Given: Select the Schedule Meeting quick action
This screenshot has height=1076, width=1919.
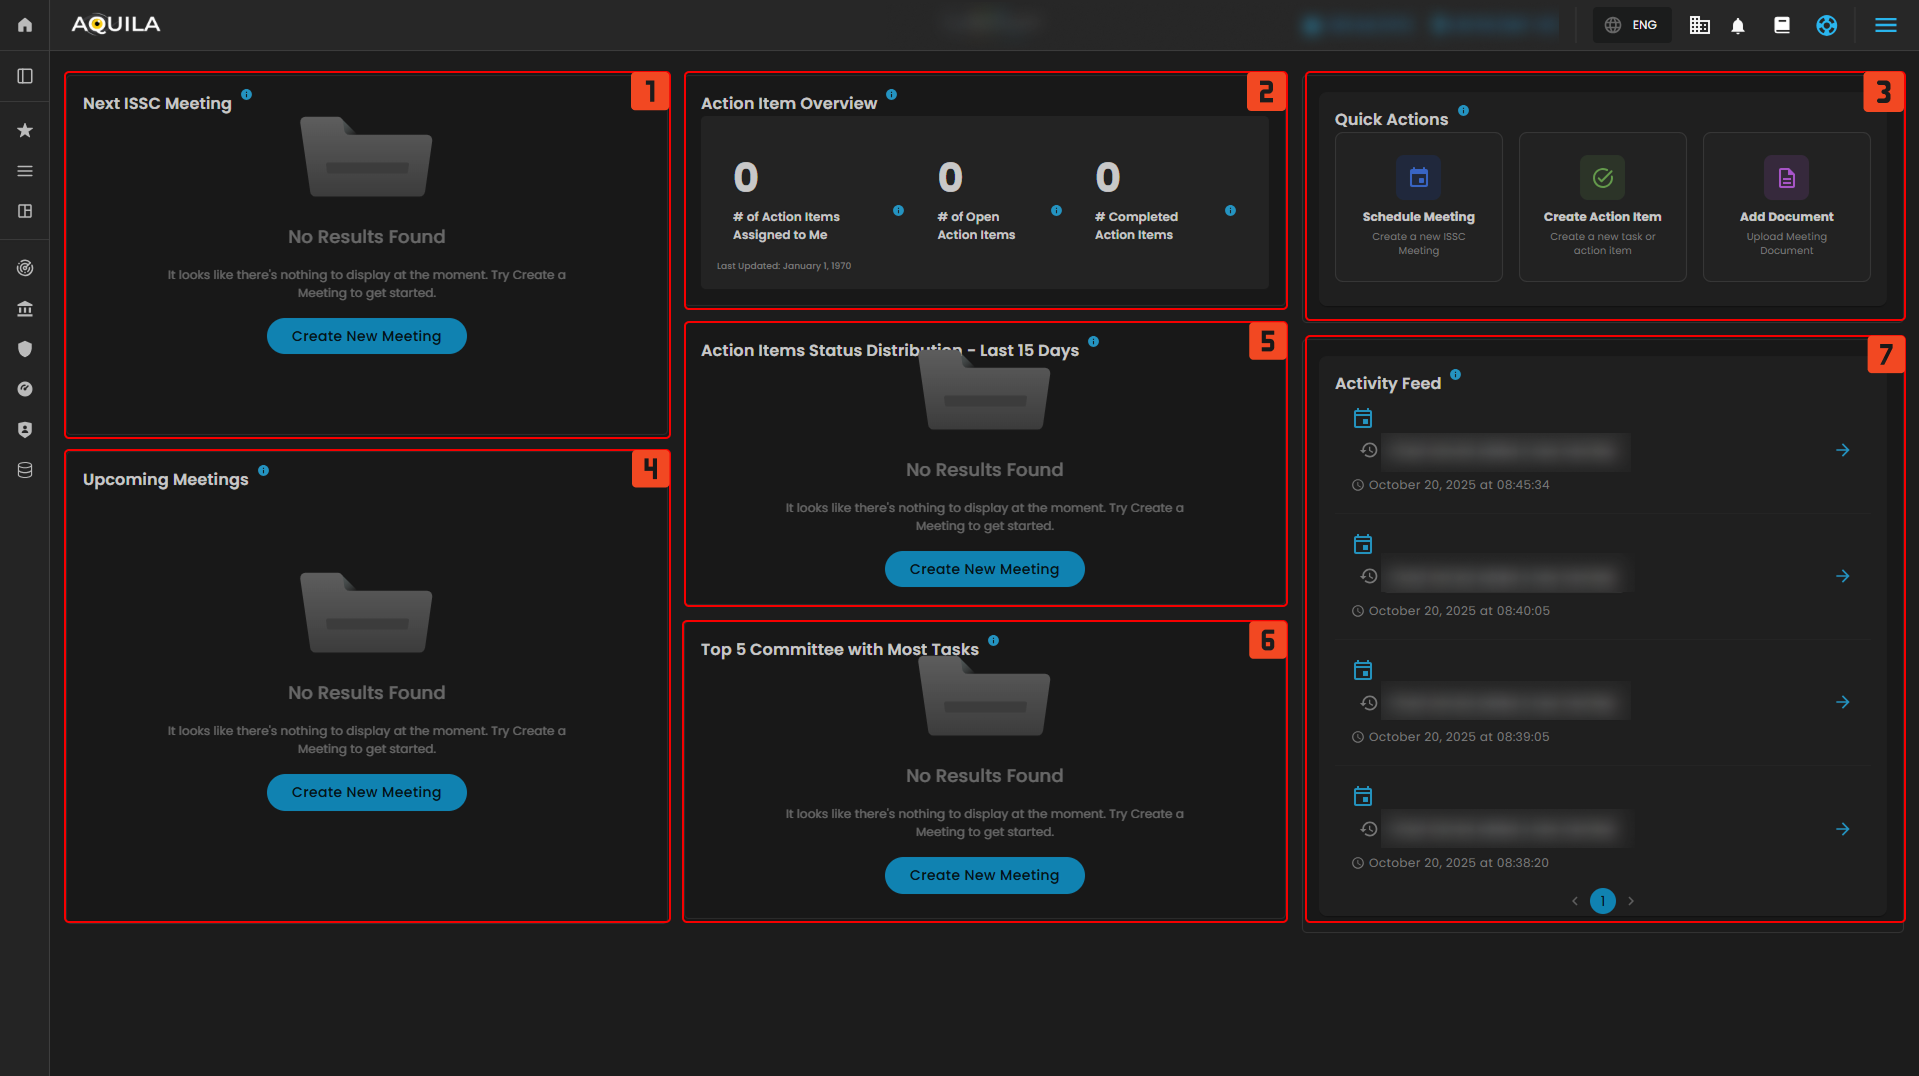Looking at the screenshot, I should coord(1418,207).
